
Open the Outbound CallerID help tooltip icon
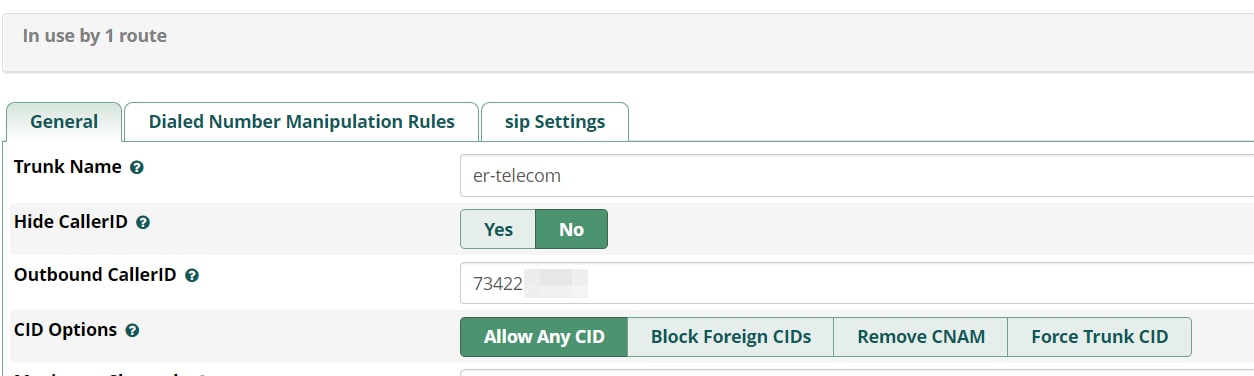coord(192,275)
